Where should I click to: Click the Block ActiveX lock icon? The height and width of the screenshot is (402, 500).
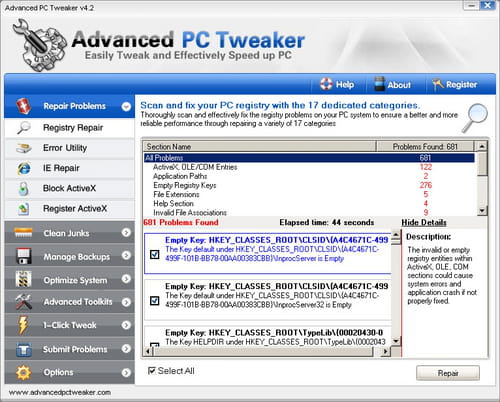(23, 189)
